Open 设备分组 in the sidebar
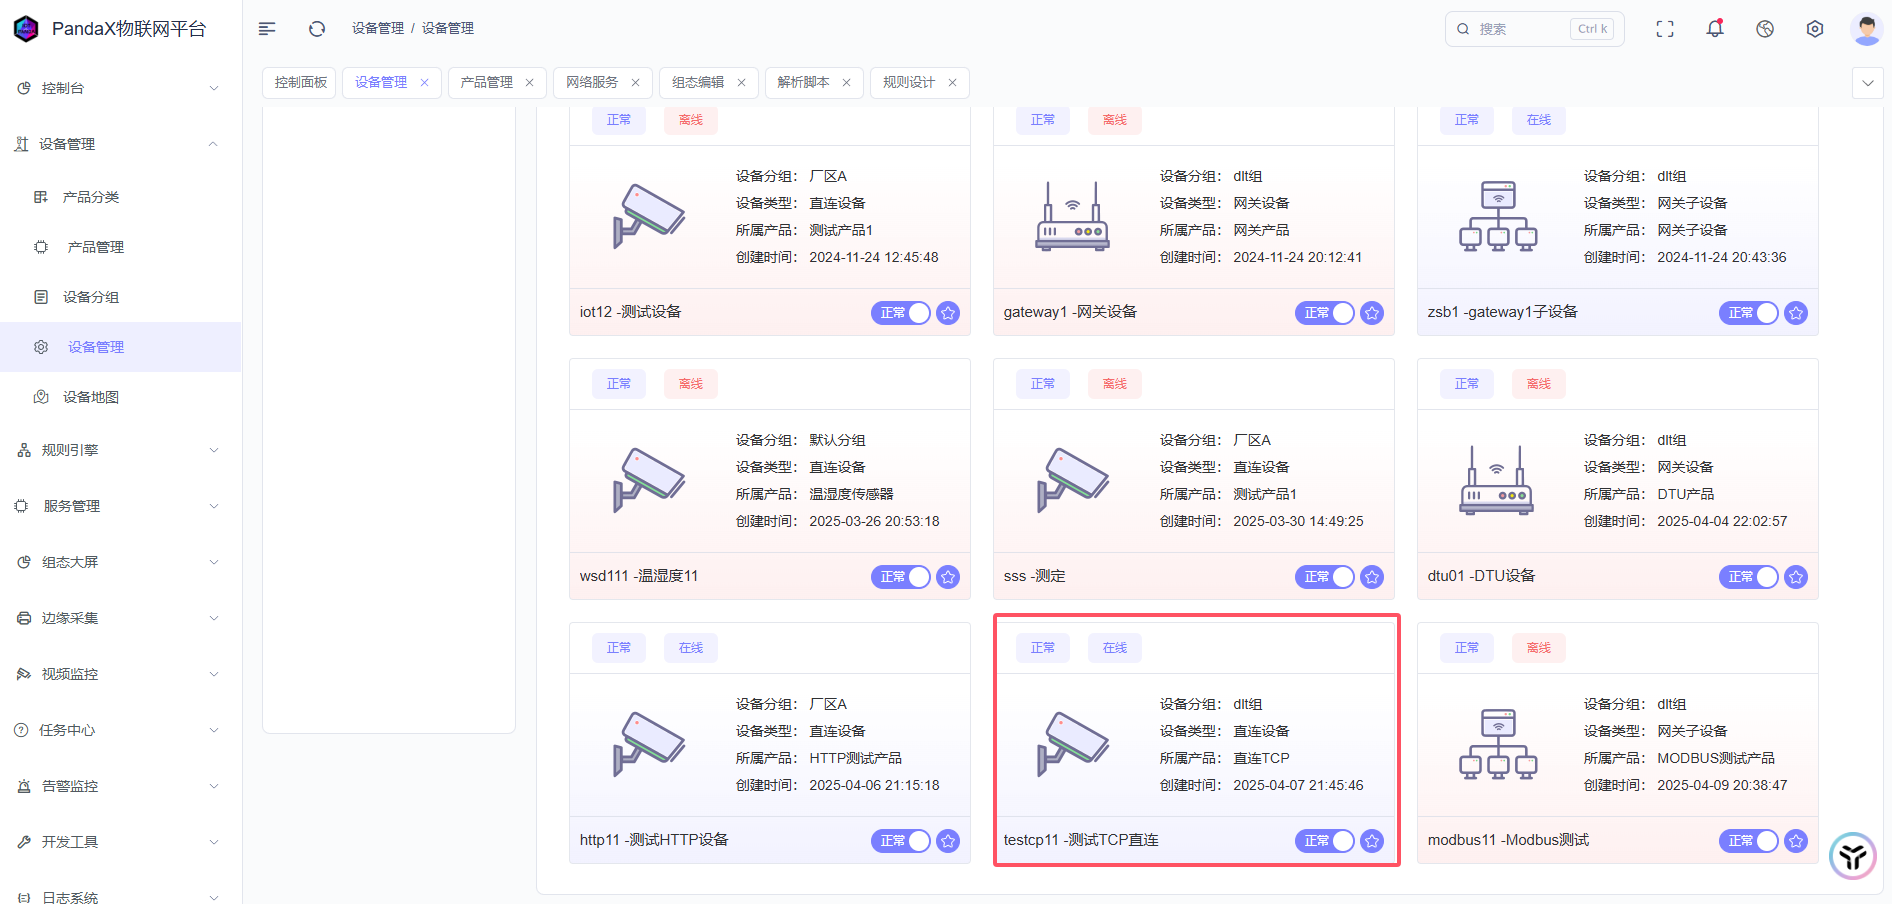The width and height of the screenshot is (1892, 904). pyautogui.click(x=91, y=297)
